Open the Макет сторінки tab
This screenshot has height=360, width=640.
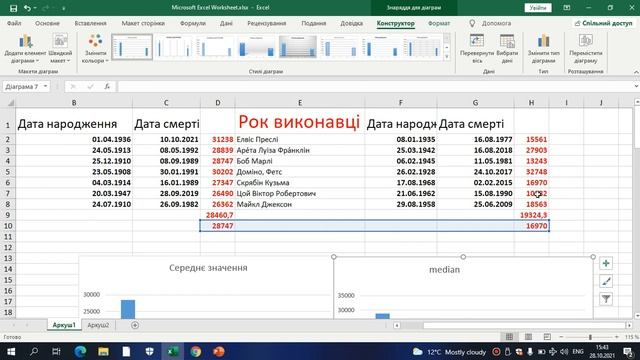coord(143,23)
